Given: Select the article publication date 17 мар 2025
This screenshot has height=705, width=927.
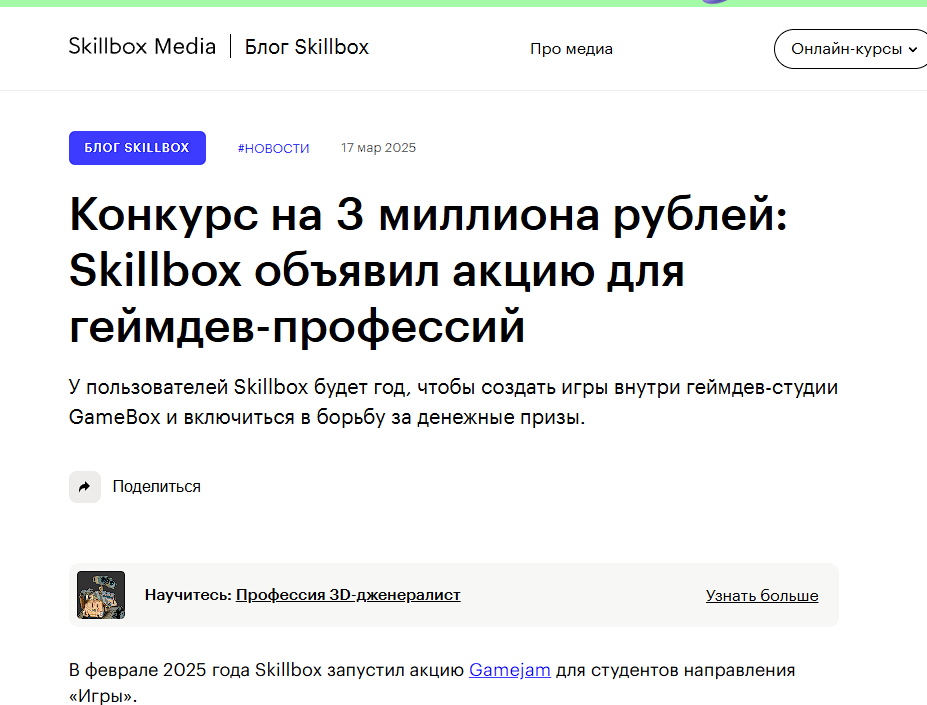Looking at the screenshot, I should 378,147.
